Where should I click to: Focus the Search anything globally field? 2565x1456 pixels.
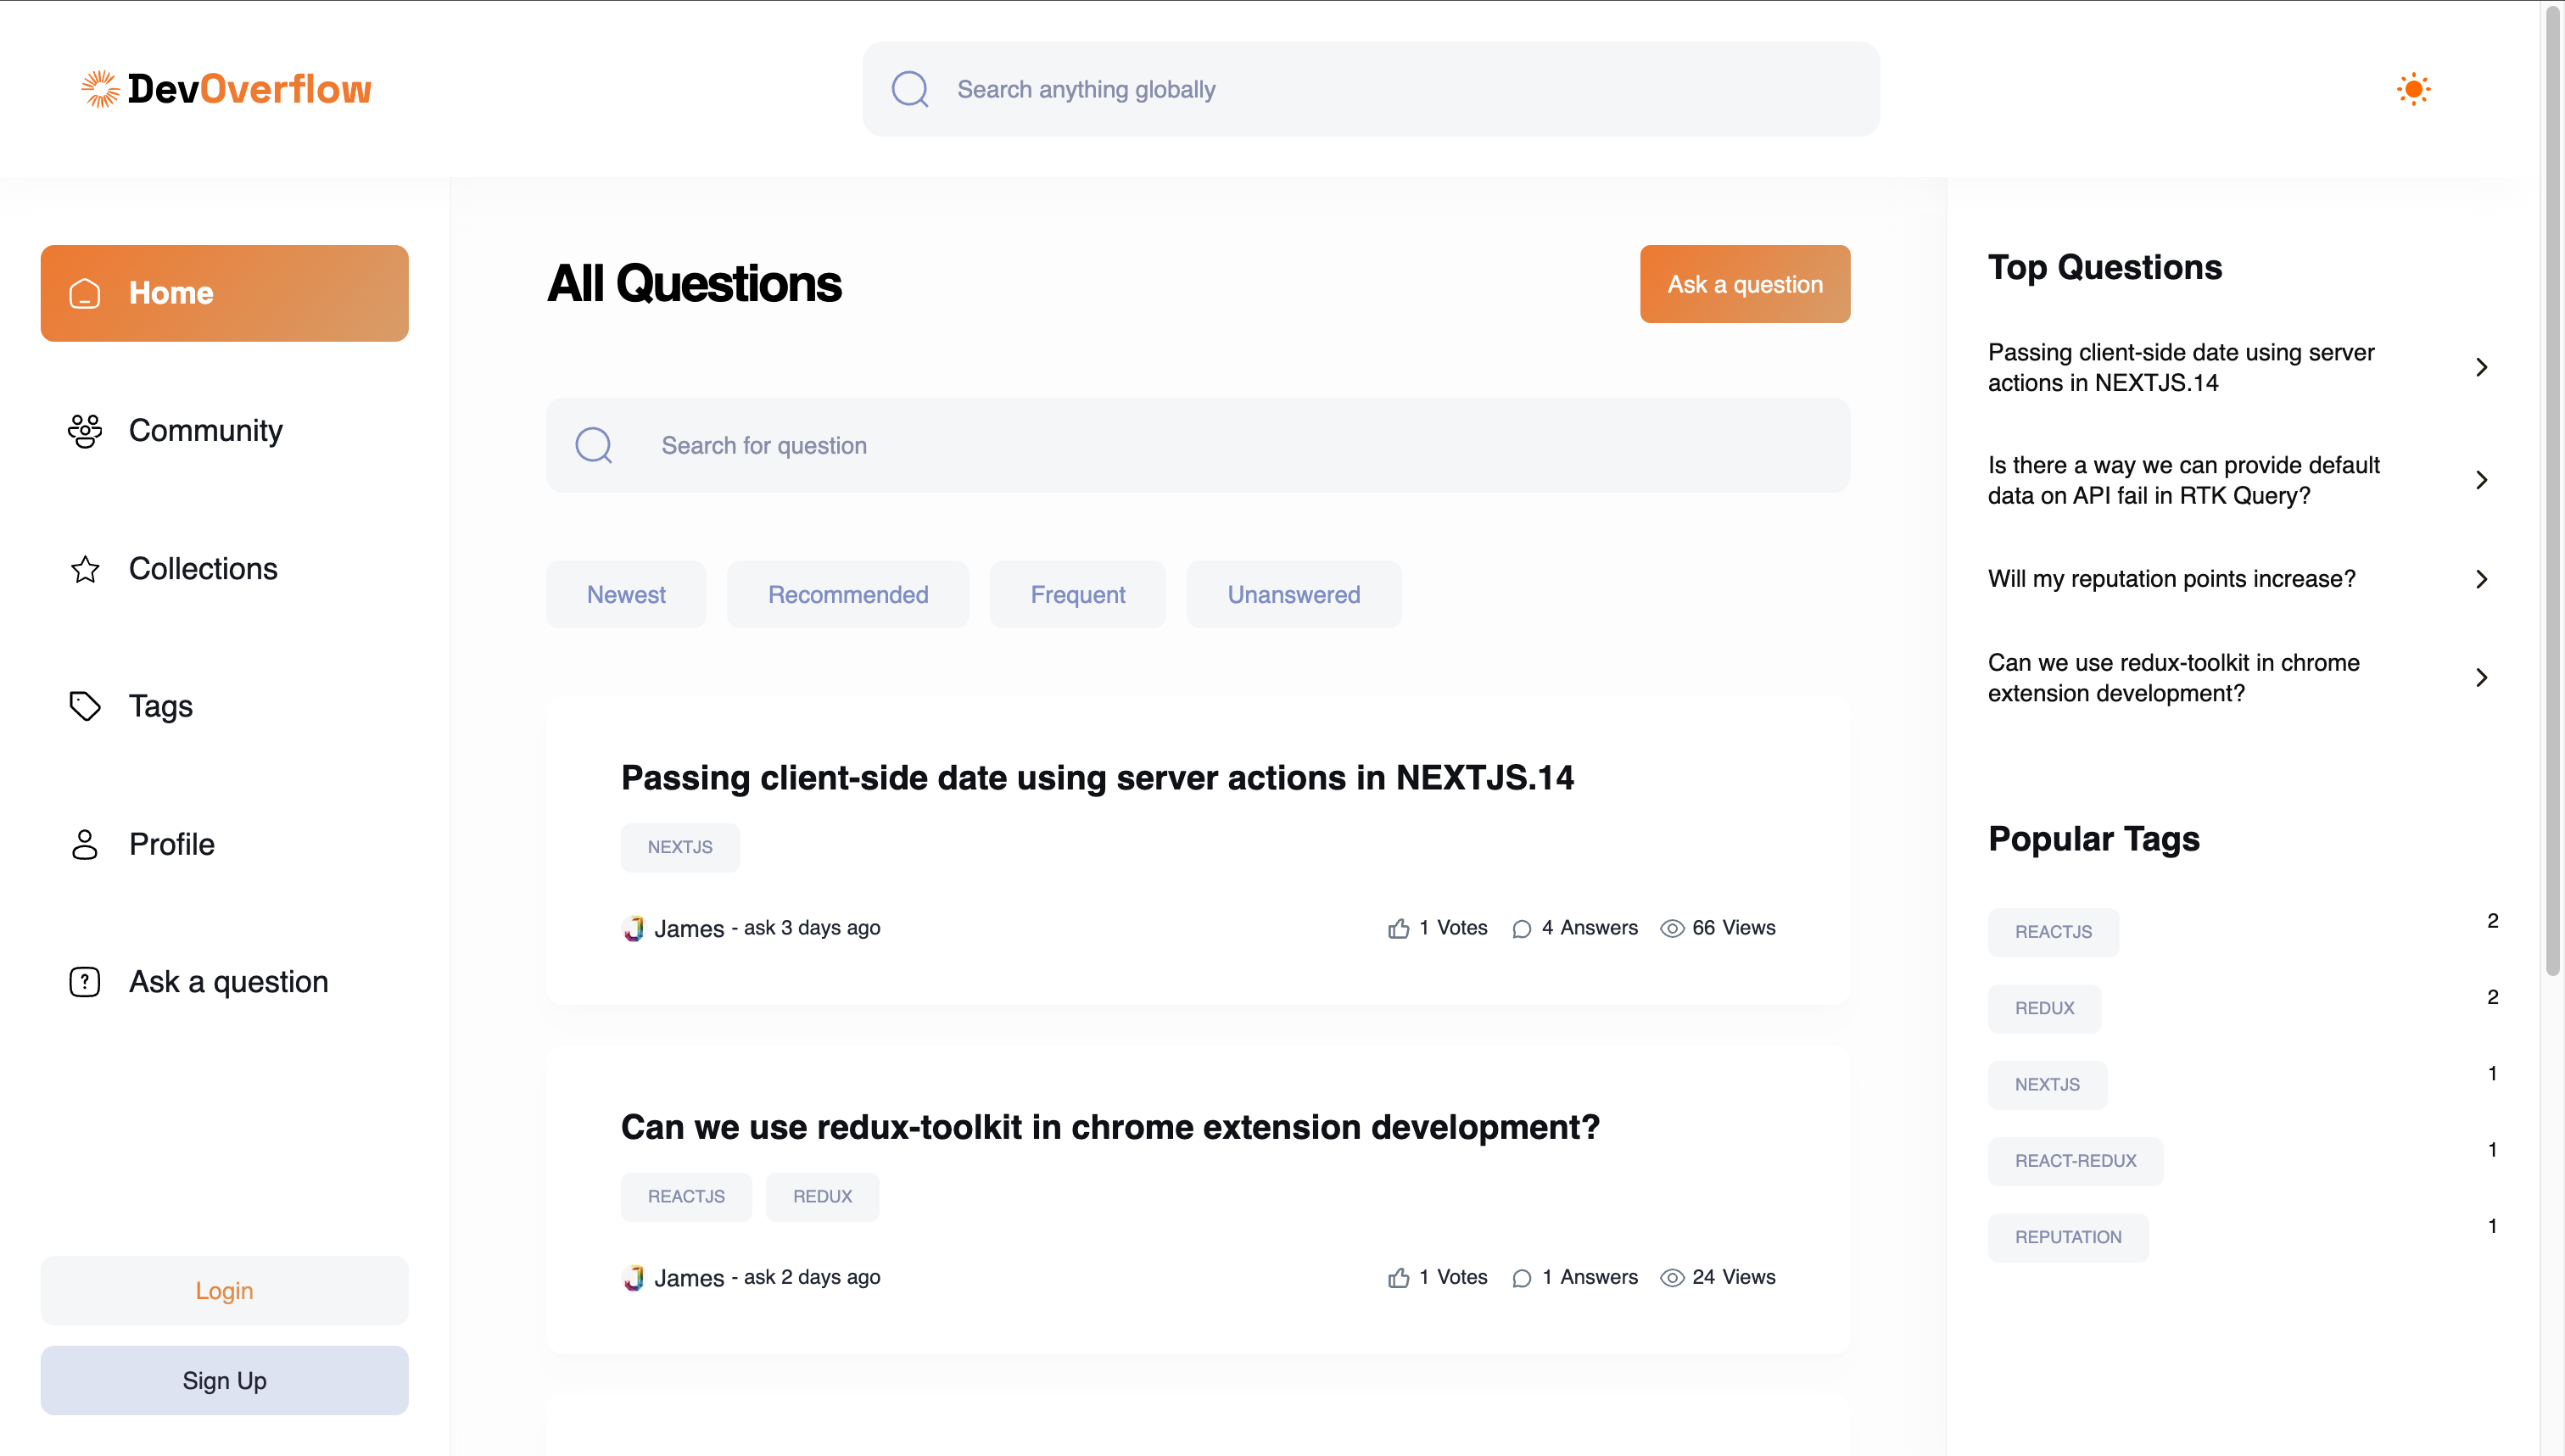tap(1371, 89)
